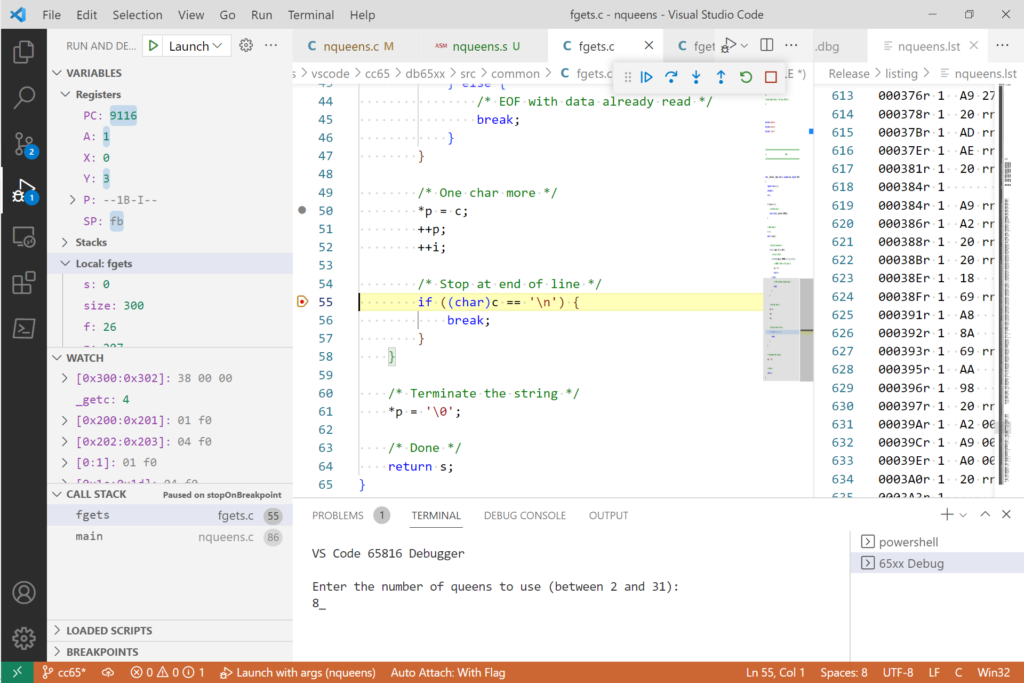Open Source Control view with badge 2

[x=24, y=144]
